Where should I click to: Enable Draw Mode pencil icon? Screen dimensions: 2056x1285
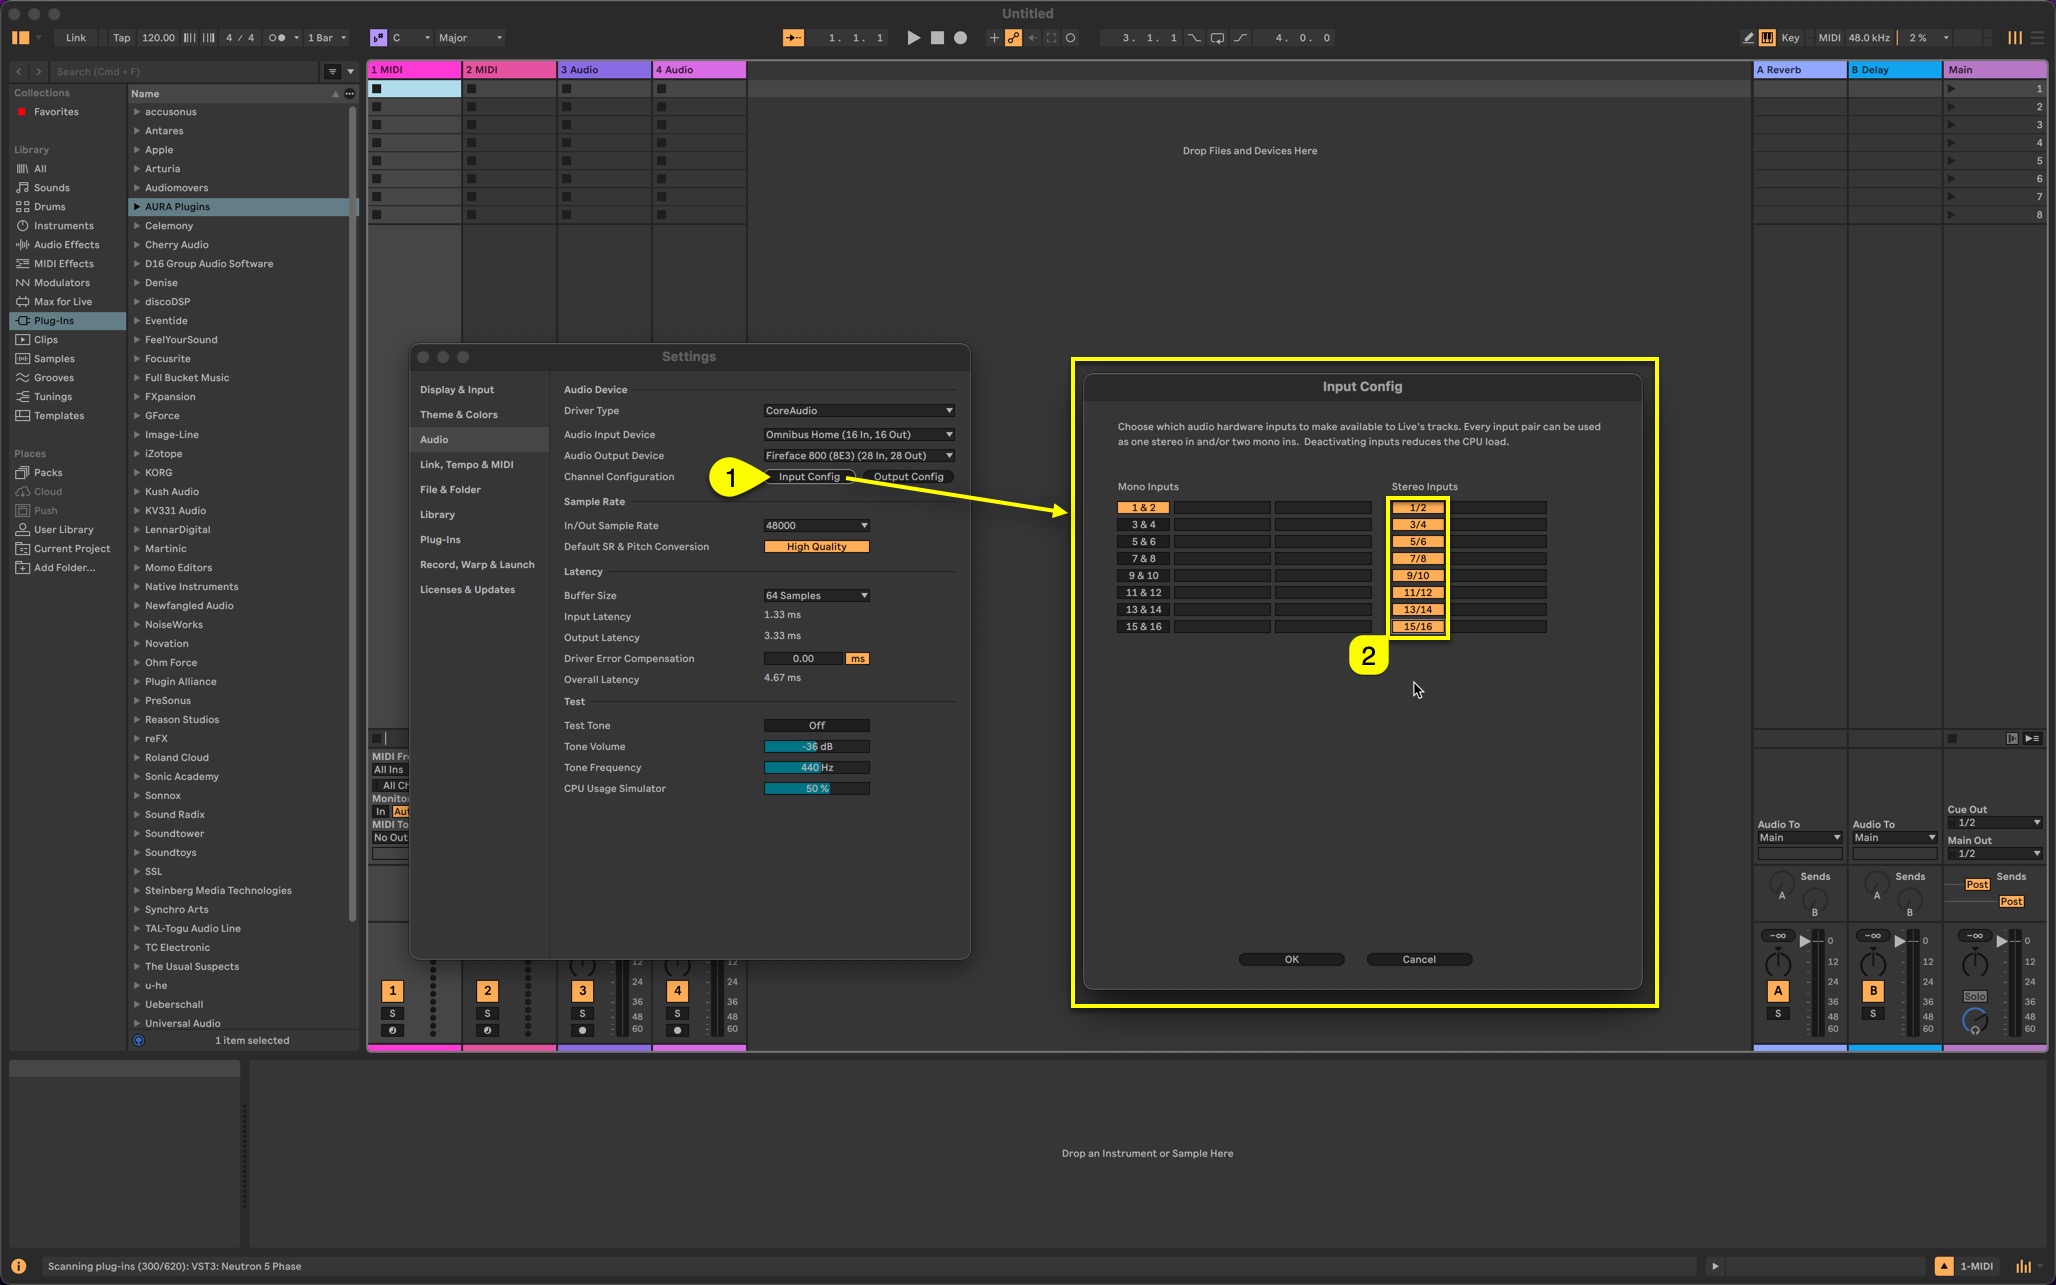pos(1748,38)
